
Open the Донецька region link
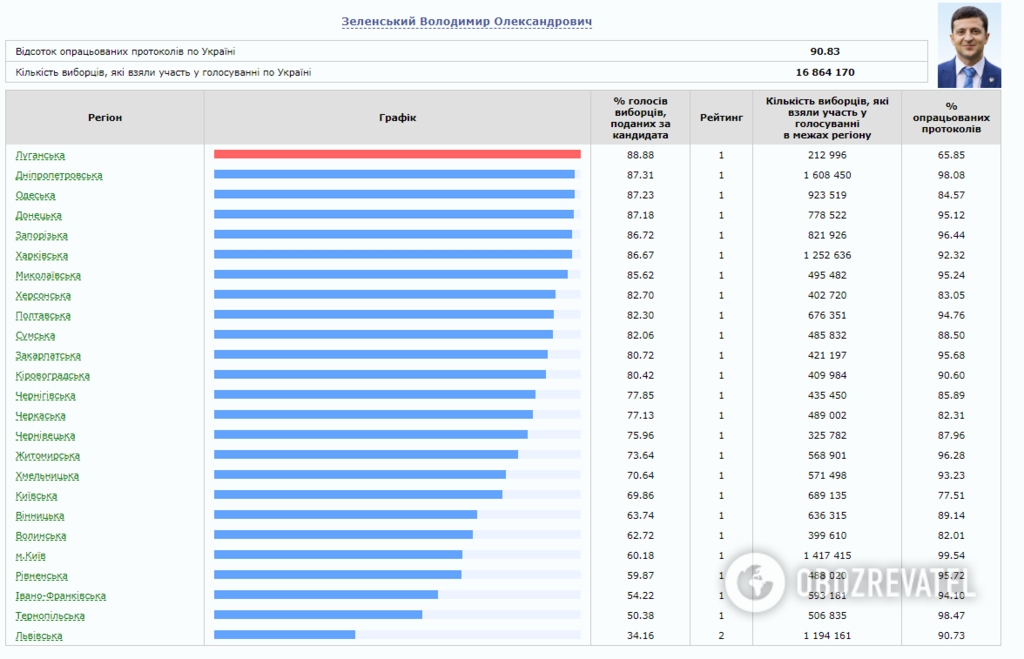click(39, 215)
